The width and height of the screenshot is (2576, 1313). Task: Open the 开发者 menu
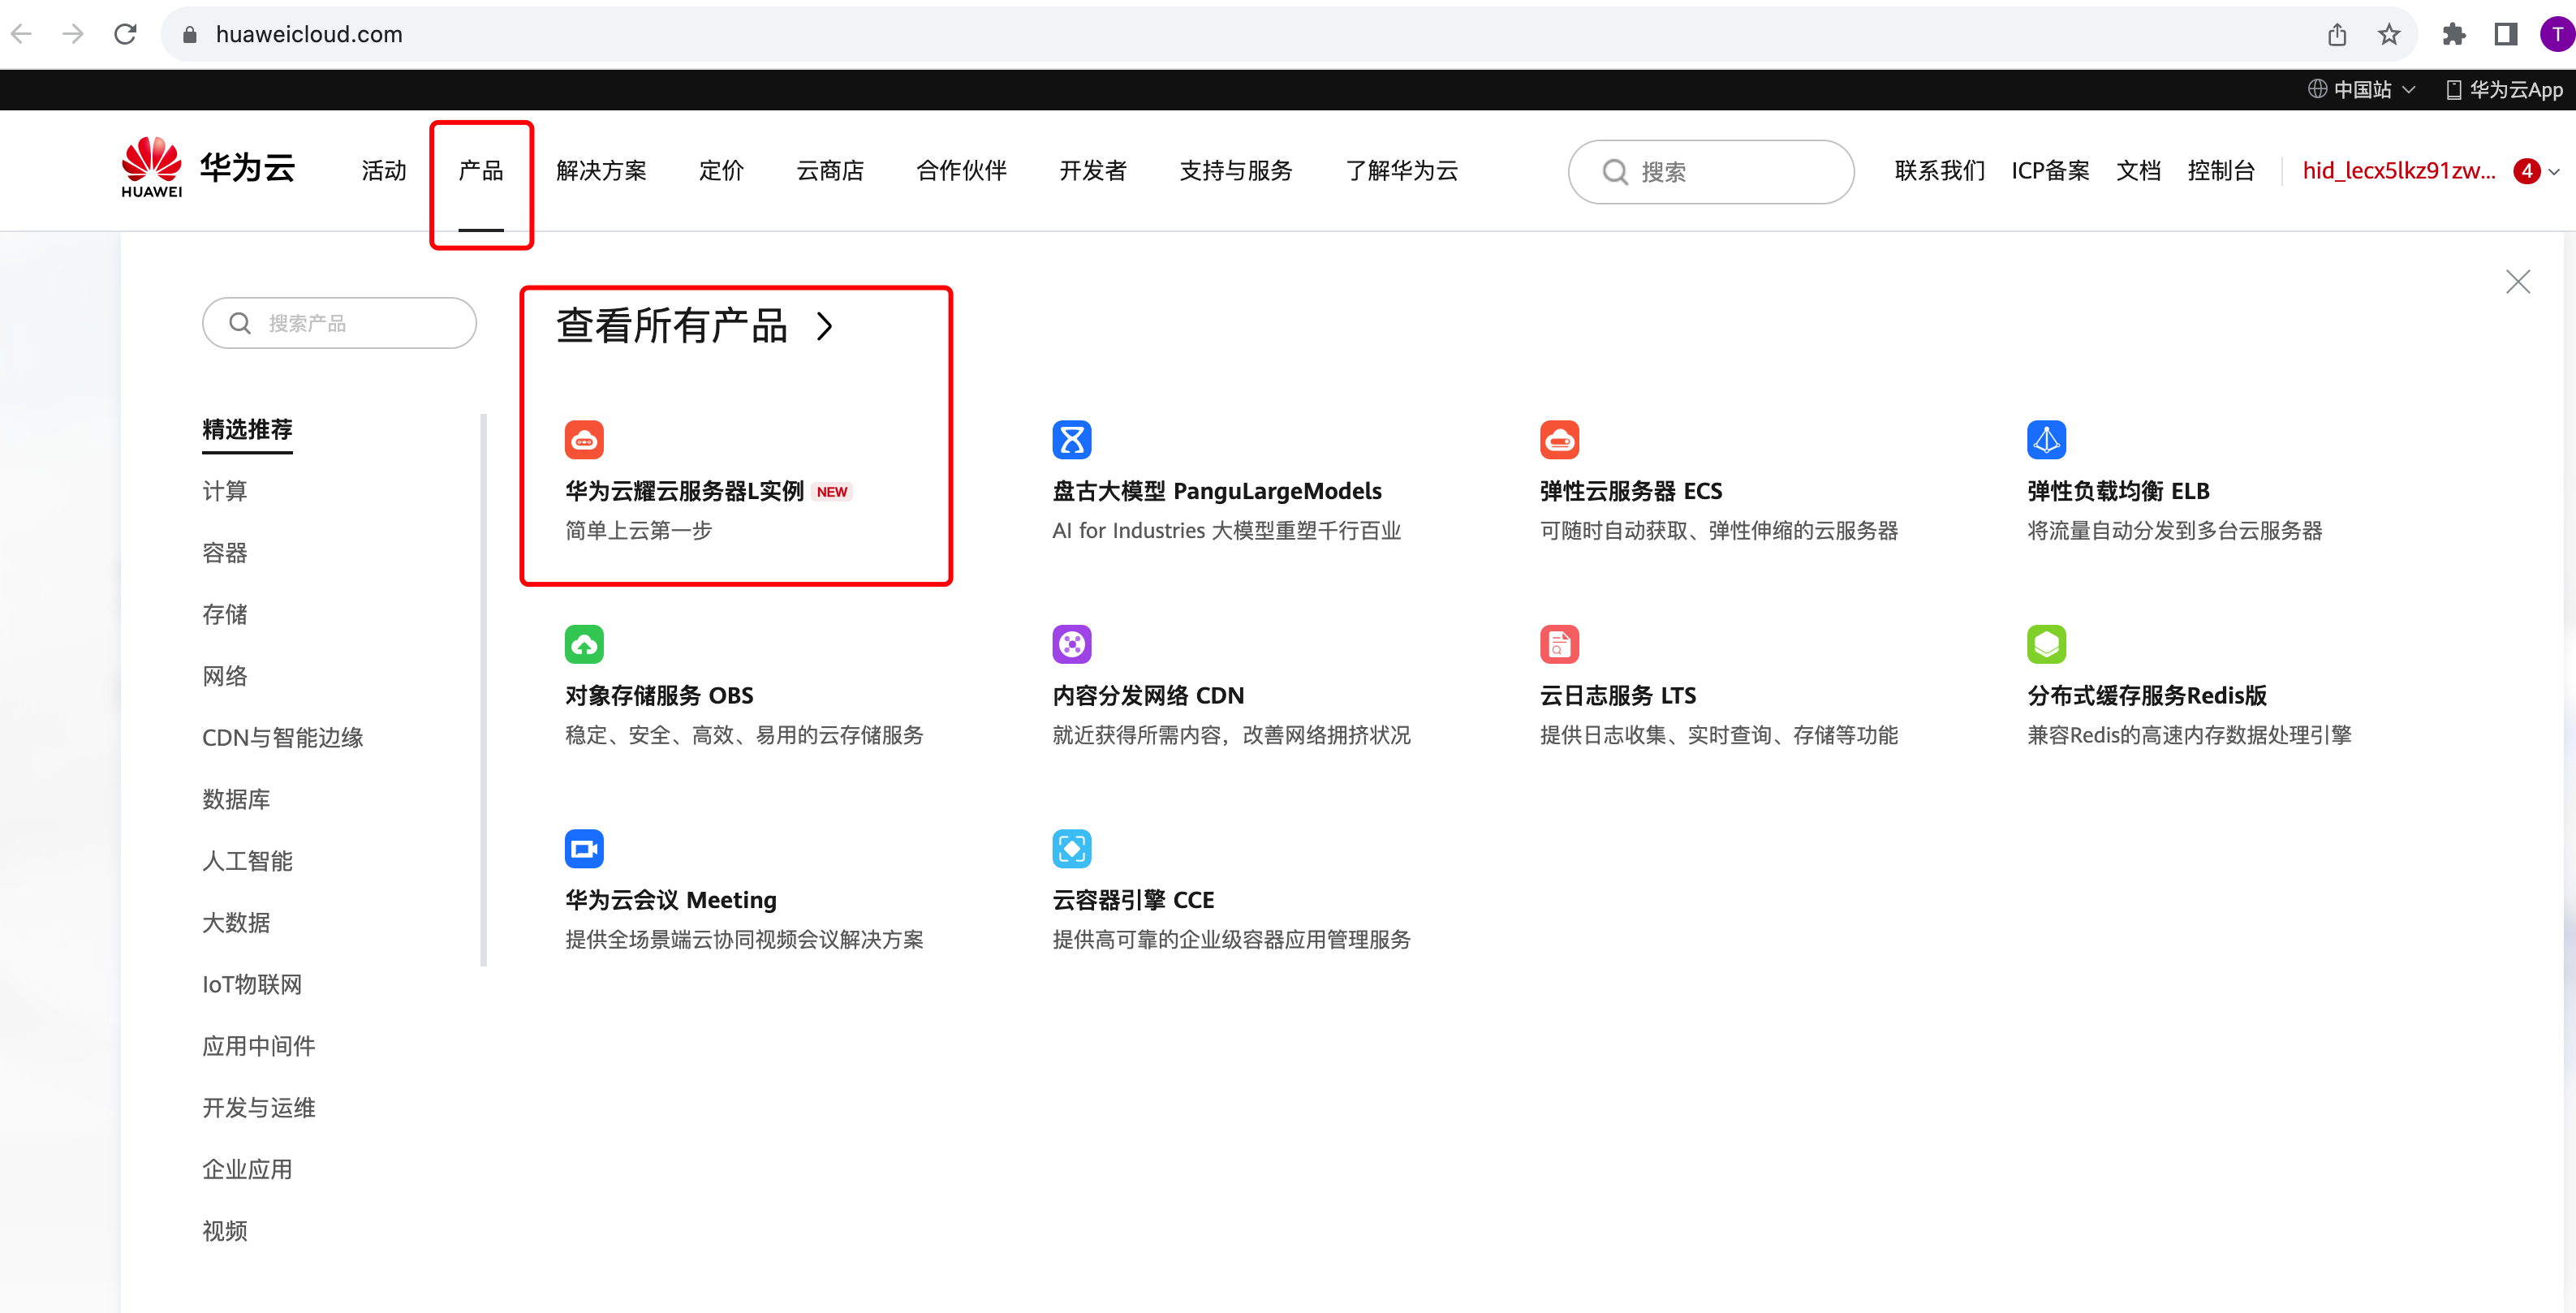pos(1093,171)
